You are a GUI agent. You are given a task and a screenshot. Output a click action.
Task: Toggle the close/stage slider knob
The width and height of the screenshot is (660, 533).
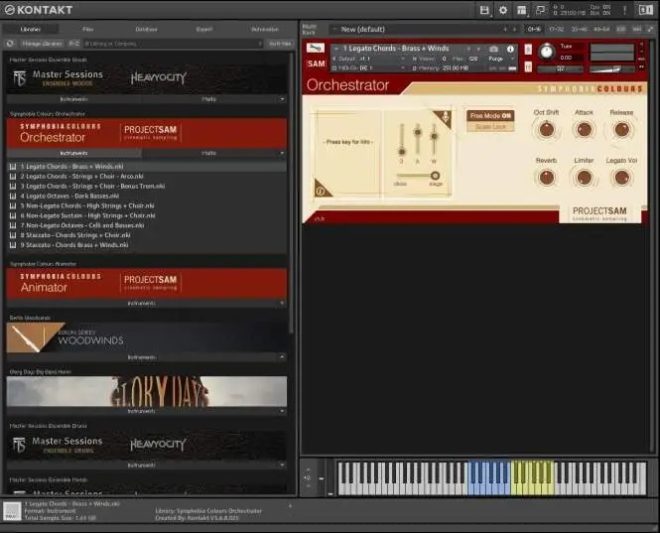pyautogui.click(x=435, y=176)
